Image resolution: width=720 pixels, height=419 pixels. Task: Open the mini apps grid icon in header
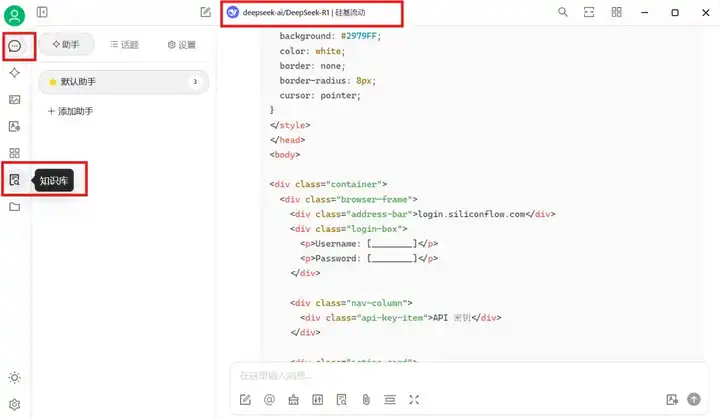[x=617, y=12]
